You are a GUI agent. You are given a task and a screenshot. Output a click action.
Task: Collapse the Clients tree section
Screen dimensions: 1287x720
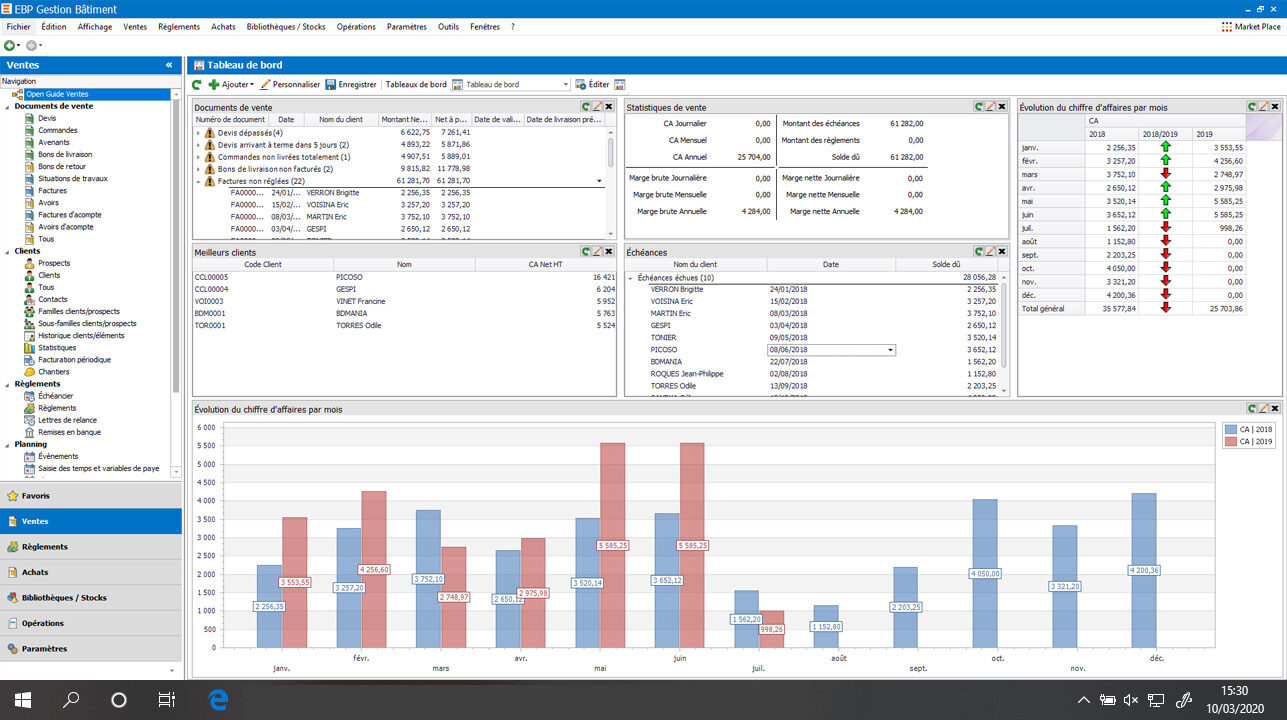[x=7, y=251]
